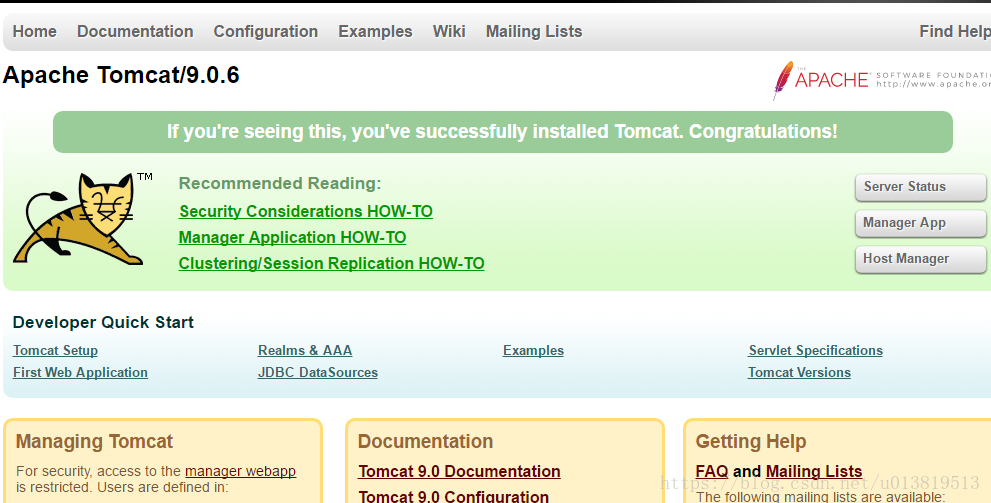The width and height of the screenshot is (991, 503).
Task: Click the Apache Tomcat/9.0.6 heading
Action: (x=121, y=75)
